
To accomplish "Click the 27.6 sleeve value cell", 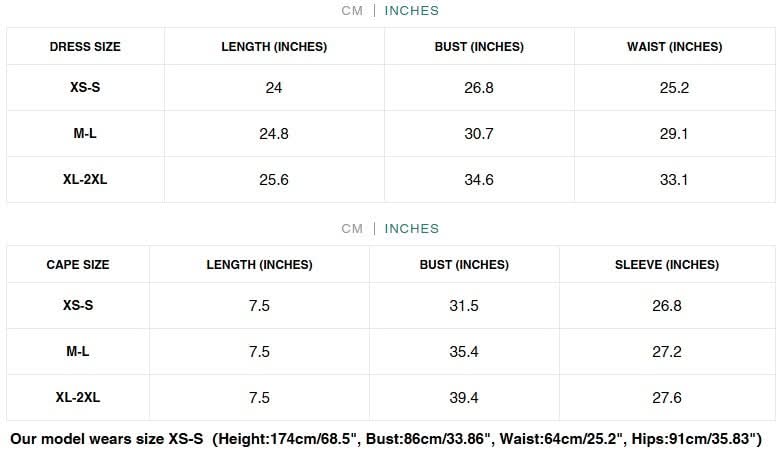I will pos(667,398).
